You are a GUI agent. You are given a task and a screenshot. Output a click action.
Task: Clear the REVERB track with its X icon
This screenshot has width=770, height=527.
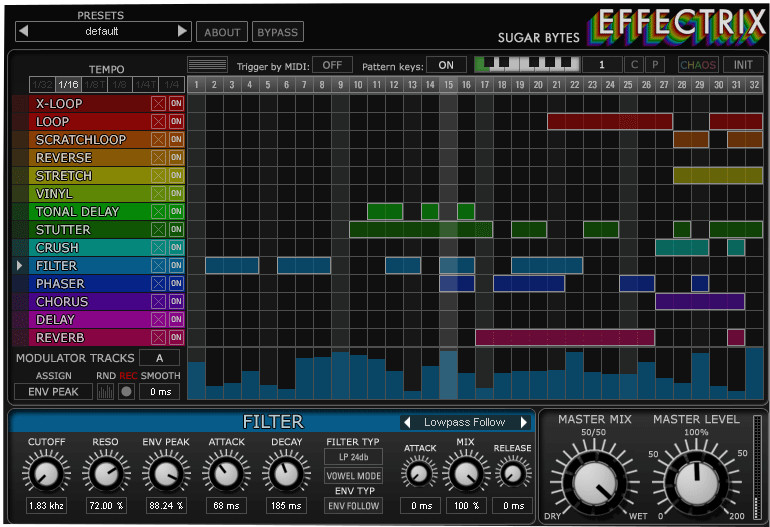tap(158, 337)
